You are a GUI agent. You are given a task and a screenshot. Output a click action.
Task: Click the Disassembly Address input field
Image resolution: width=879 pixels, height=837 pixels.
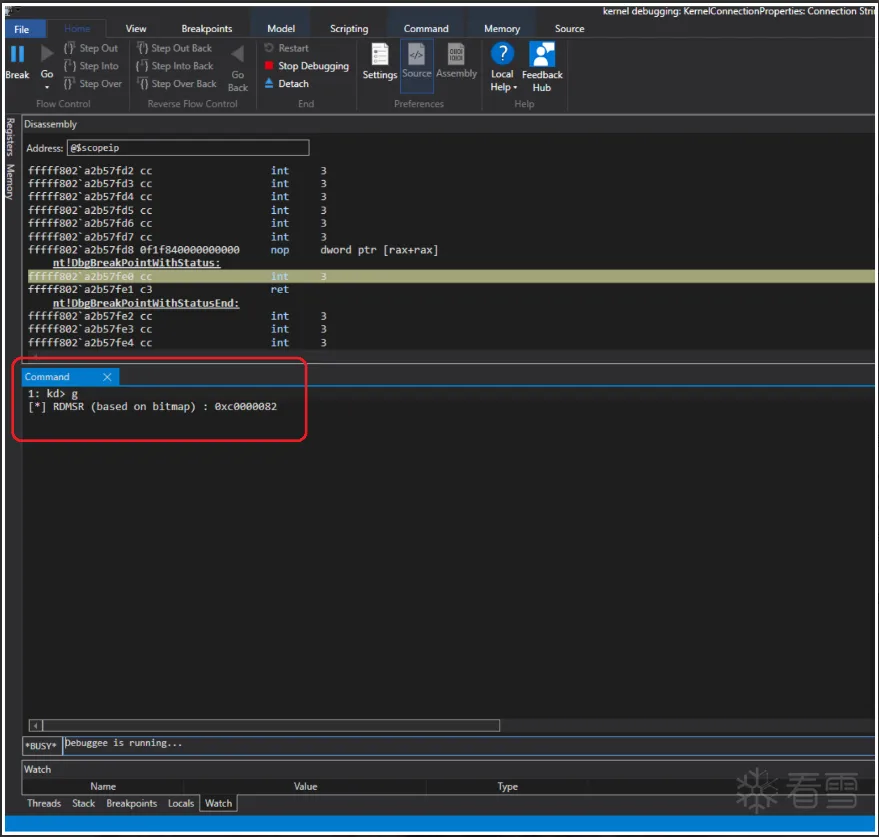pyautogui.click(x=188, y=148)
